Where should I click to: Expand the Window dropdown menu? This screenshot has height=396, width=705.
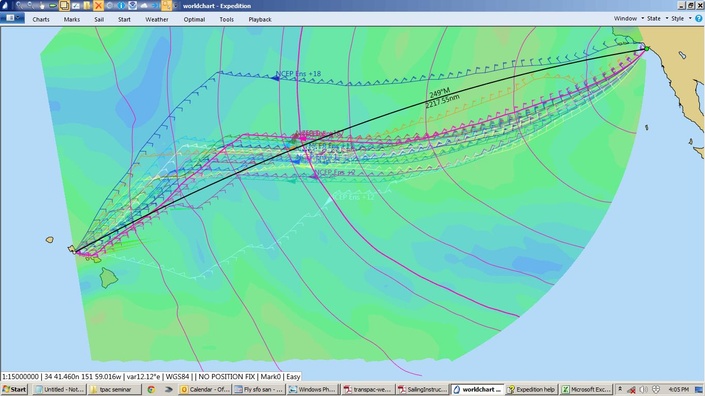pyautogui.click(x=629, y=18)
